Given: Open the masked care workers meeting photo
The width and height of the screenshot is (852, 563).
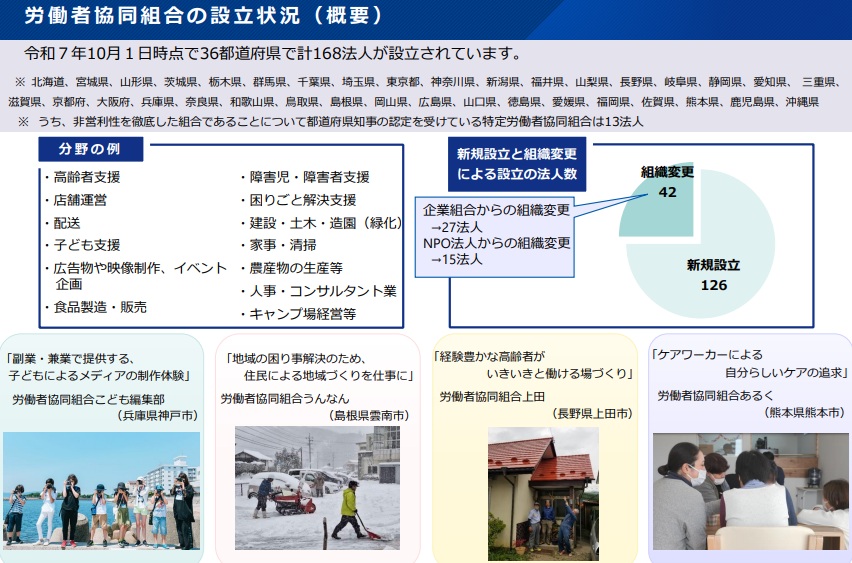Looking at the screenshot, I should (x=750, y=490).
